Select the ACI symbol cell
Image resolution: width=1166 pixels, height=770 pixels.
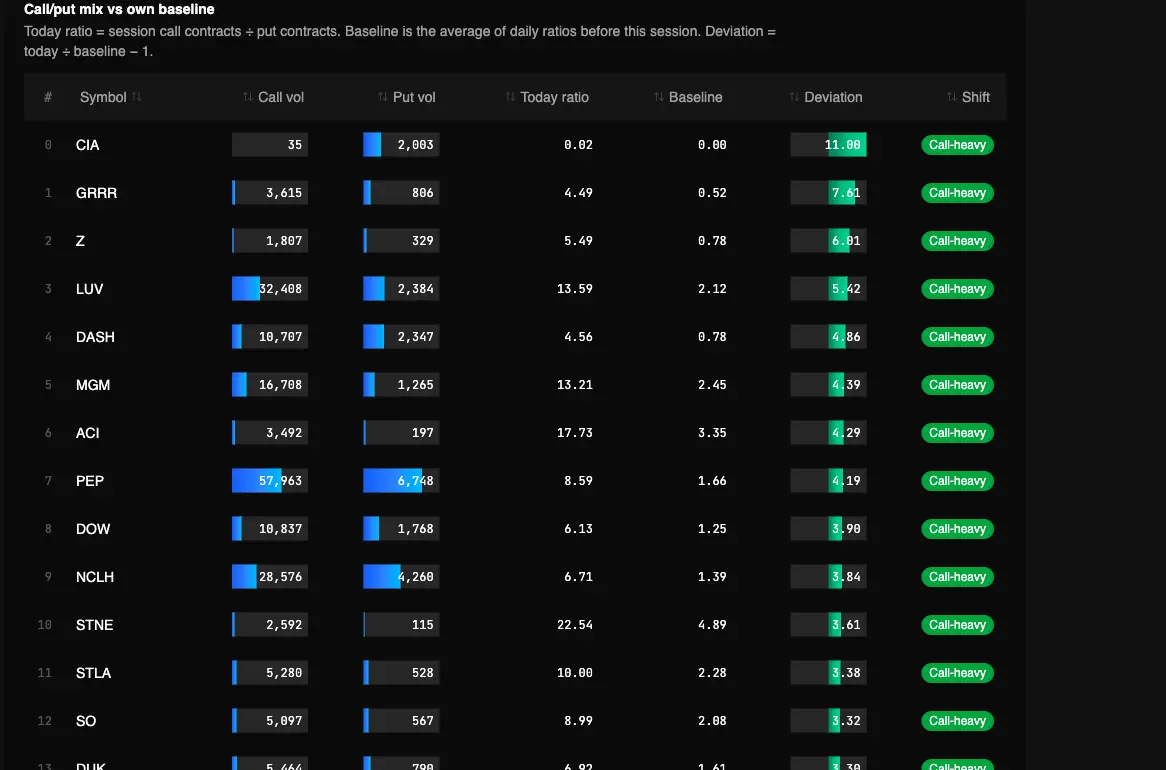(88, 433)
